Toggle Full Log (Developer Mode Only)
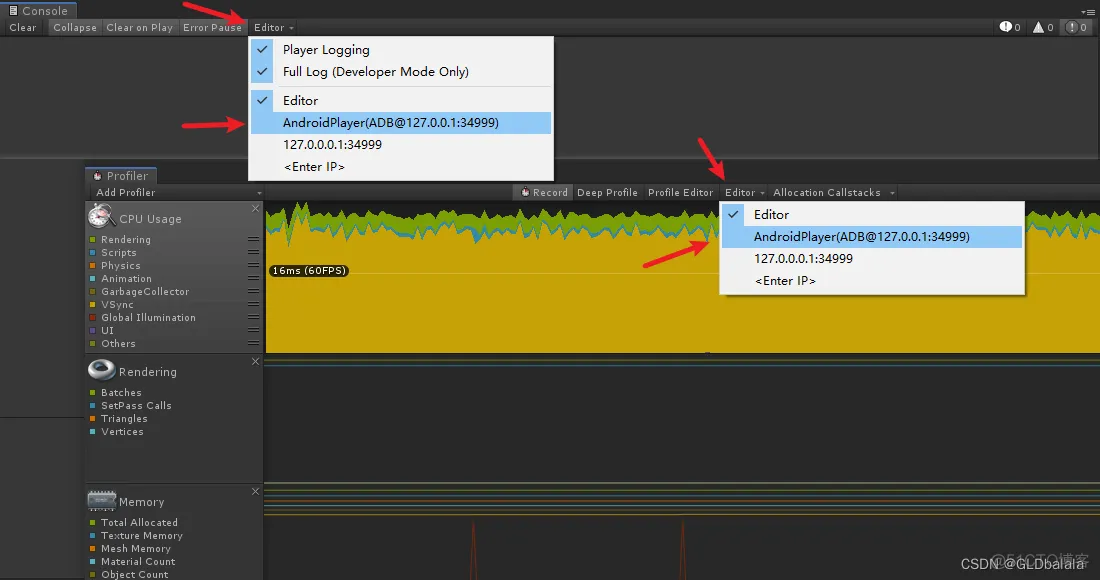1100x580 pixels. tap(401, 72)
